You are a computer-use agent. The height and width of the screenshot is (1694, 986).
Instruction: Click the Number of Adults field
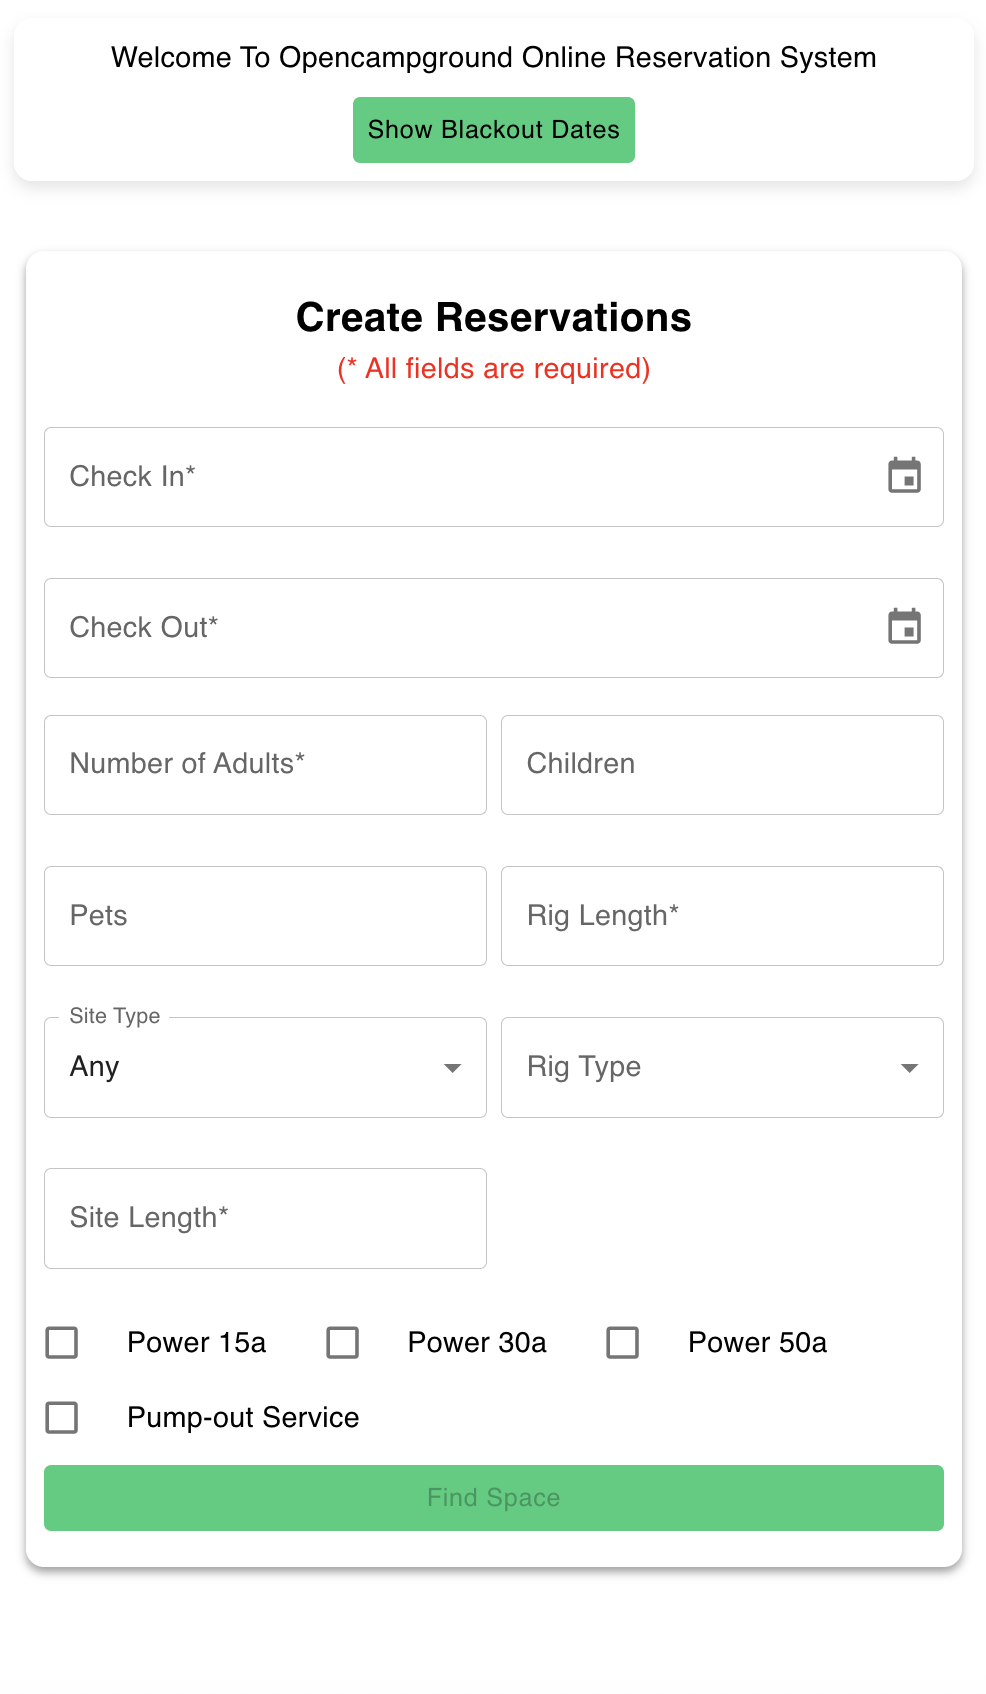[265, 765]
